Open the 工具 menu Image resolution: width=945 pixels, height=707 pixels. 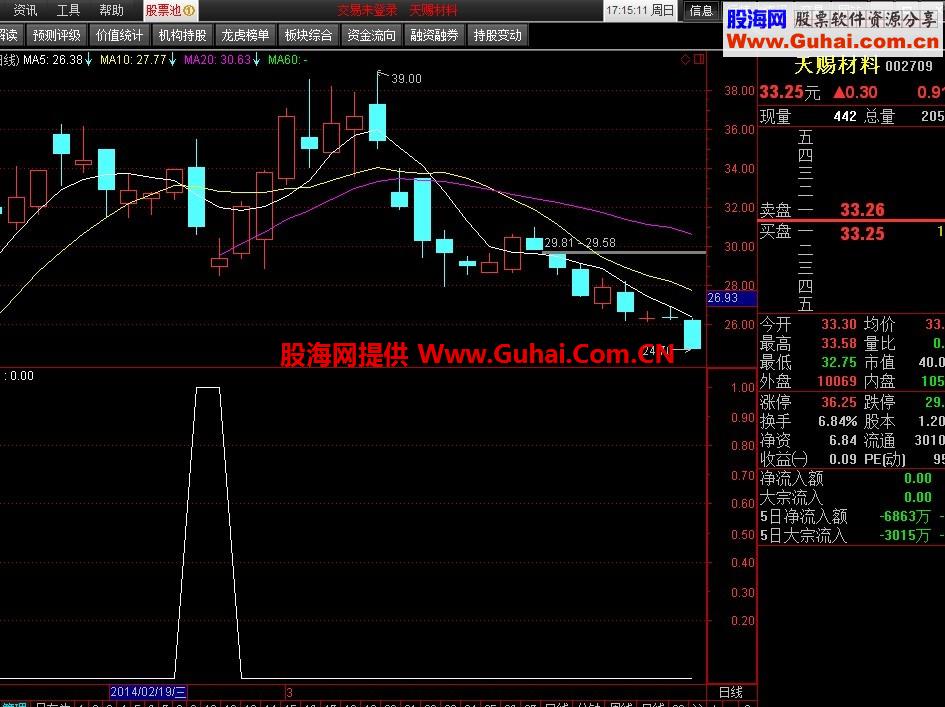tap(68, 10)
